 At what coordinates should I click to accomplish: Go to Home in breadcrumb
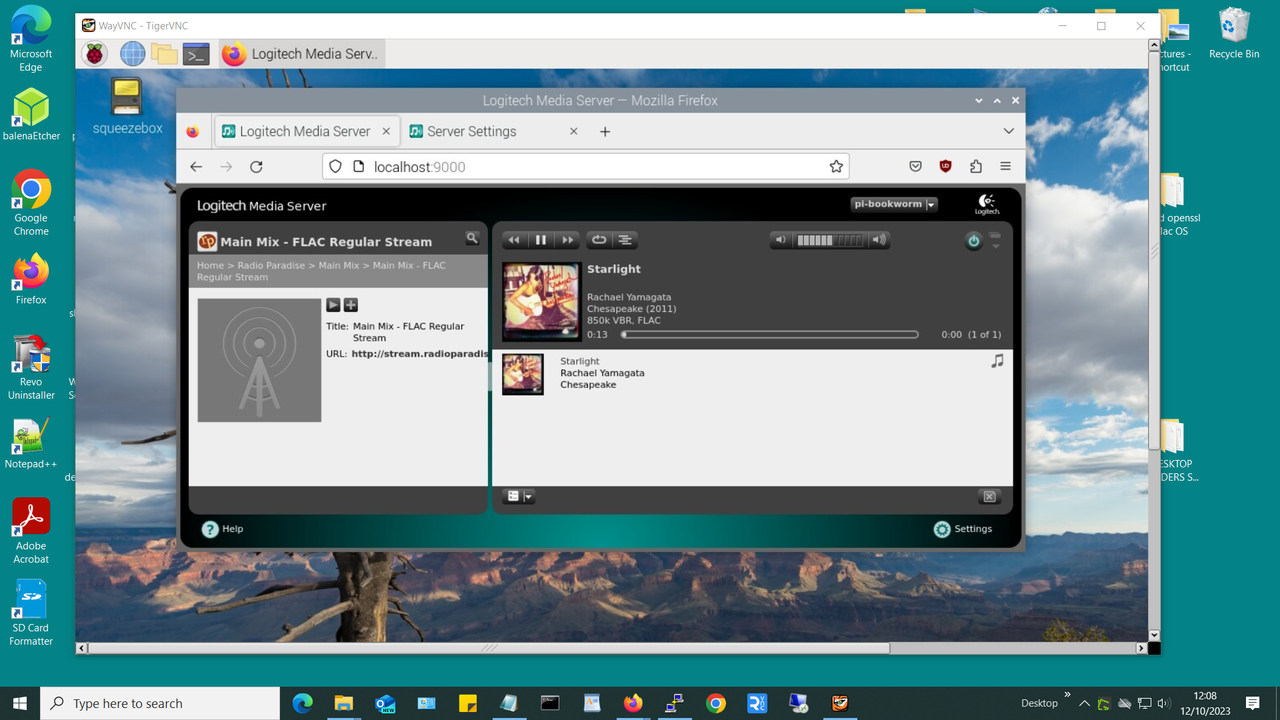[210, 266]
